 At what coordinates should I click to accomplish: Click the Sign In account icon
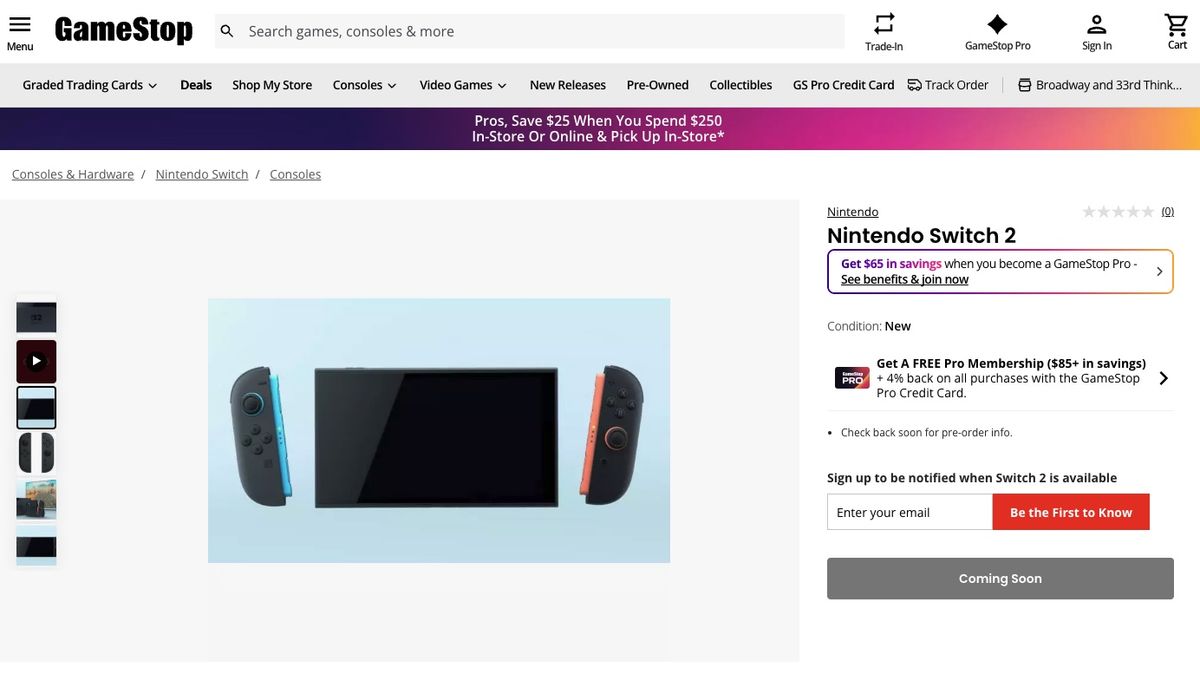coord(1095,22)
